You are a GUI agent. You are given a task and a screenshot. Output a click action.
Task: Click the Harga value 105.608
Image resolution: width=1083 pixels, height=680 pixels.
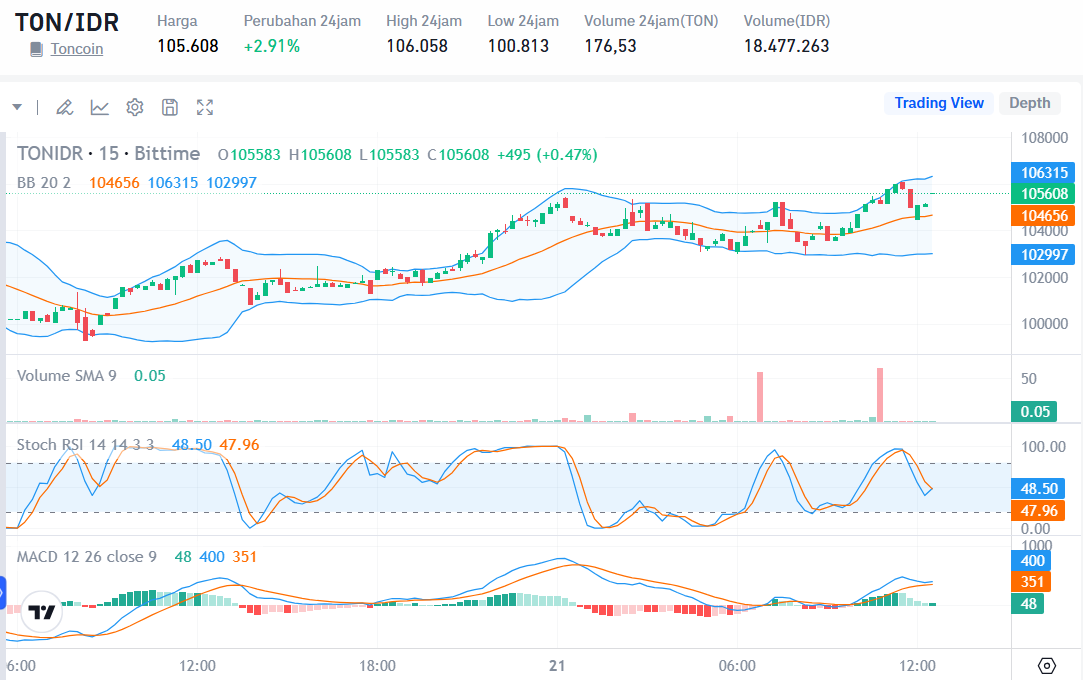[188, 46]
